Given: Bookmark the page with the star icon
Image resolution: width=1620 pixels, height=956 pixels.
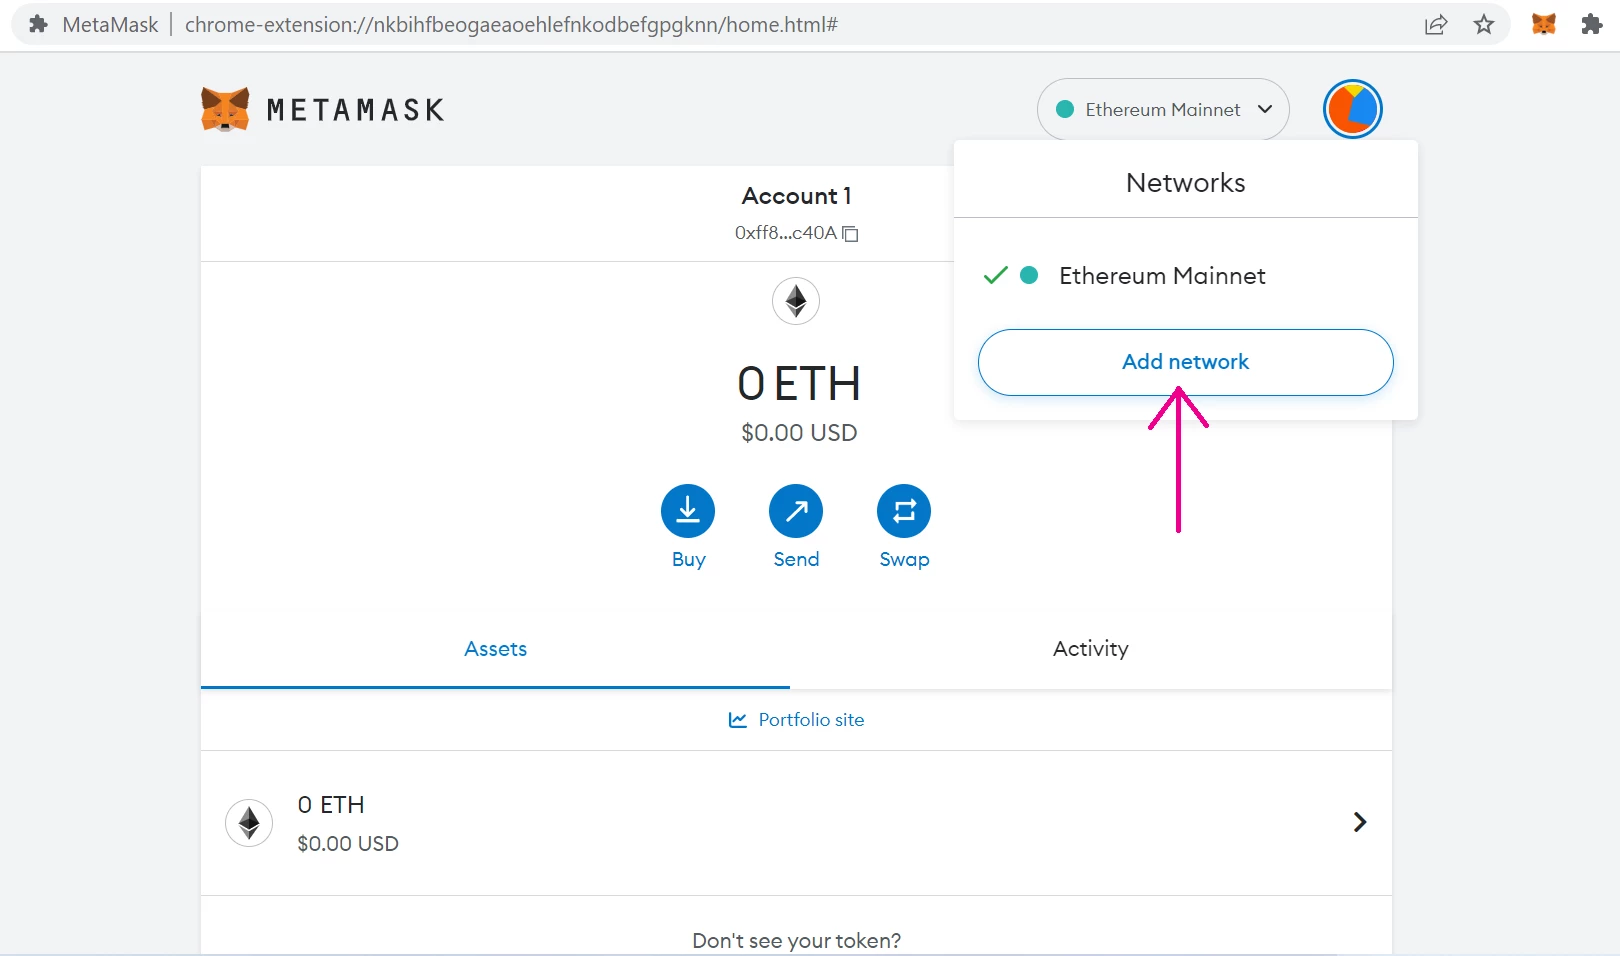Looking at the screenshot, I should click(1484, 25).
